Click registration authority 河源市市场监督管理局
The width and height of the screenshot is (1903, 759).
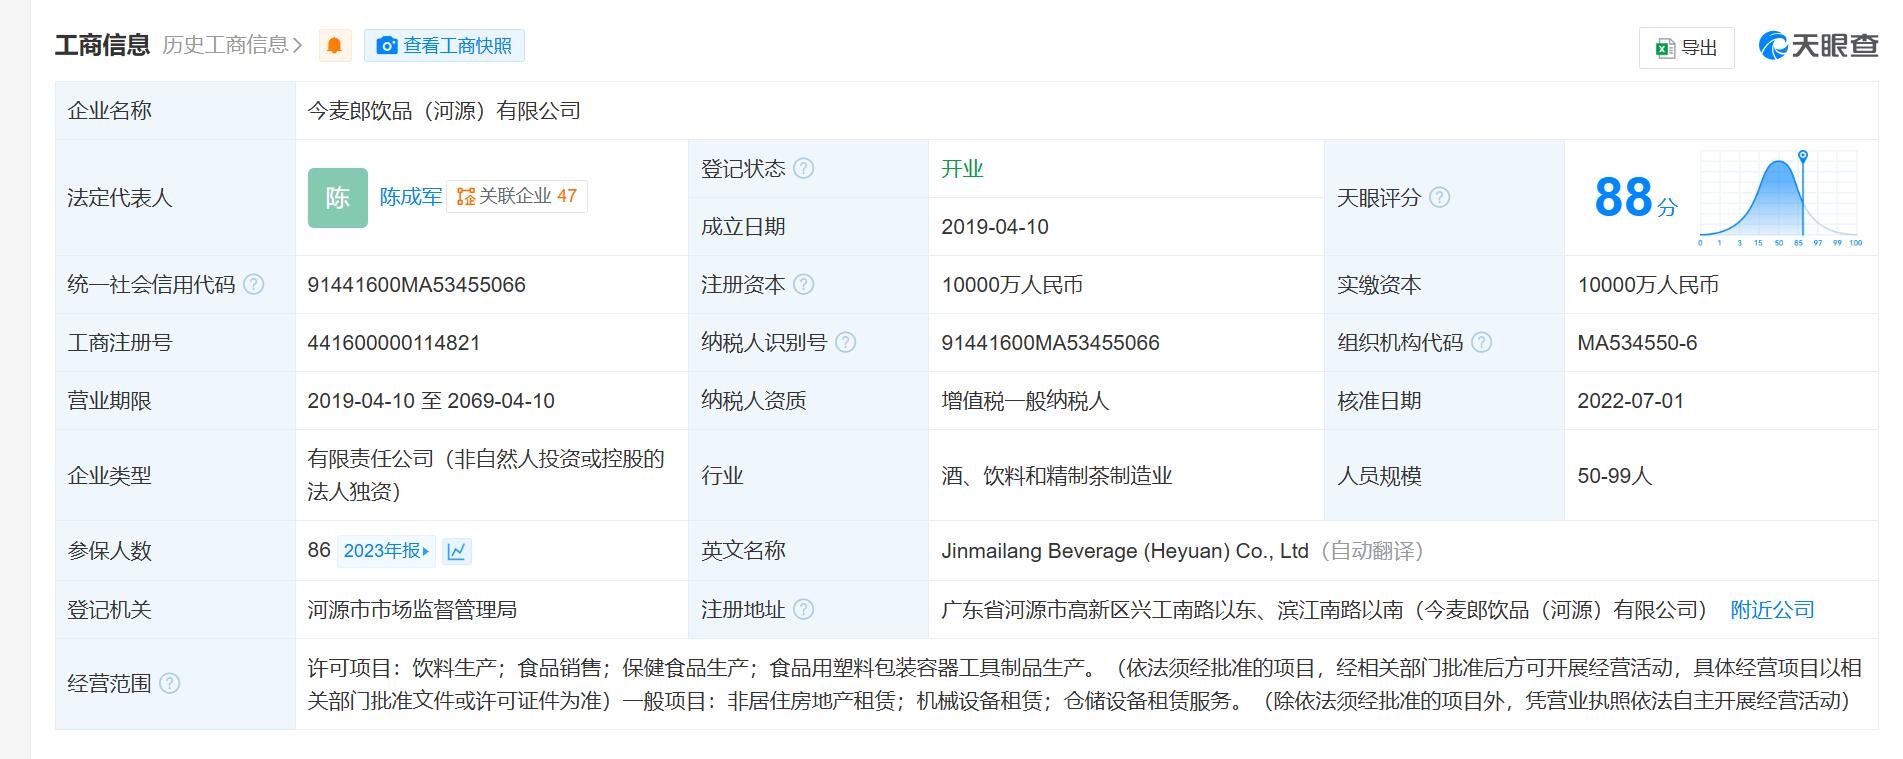[x=412, y=610]
